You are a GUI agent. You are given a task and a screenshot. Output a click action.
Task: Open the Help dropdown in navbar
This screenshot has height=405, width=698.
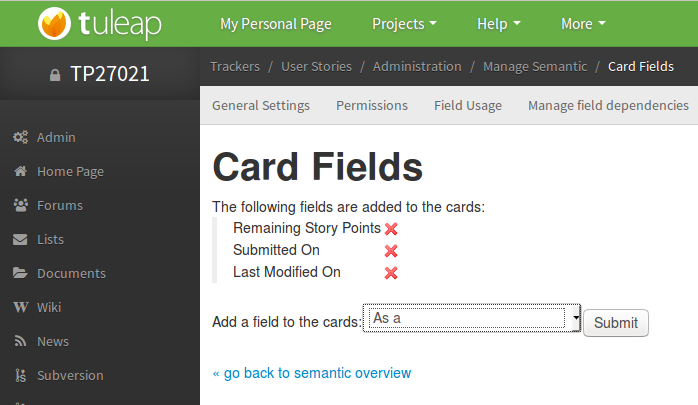[499, 24]
